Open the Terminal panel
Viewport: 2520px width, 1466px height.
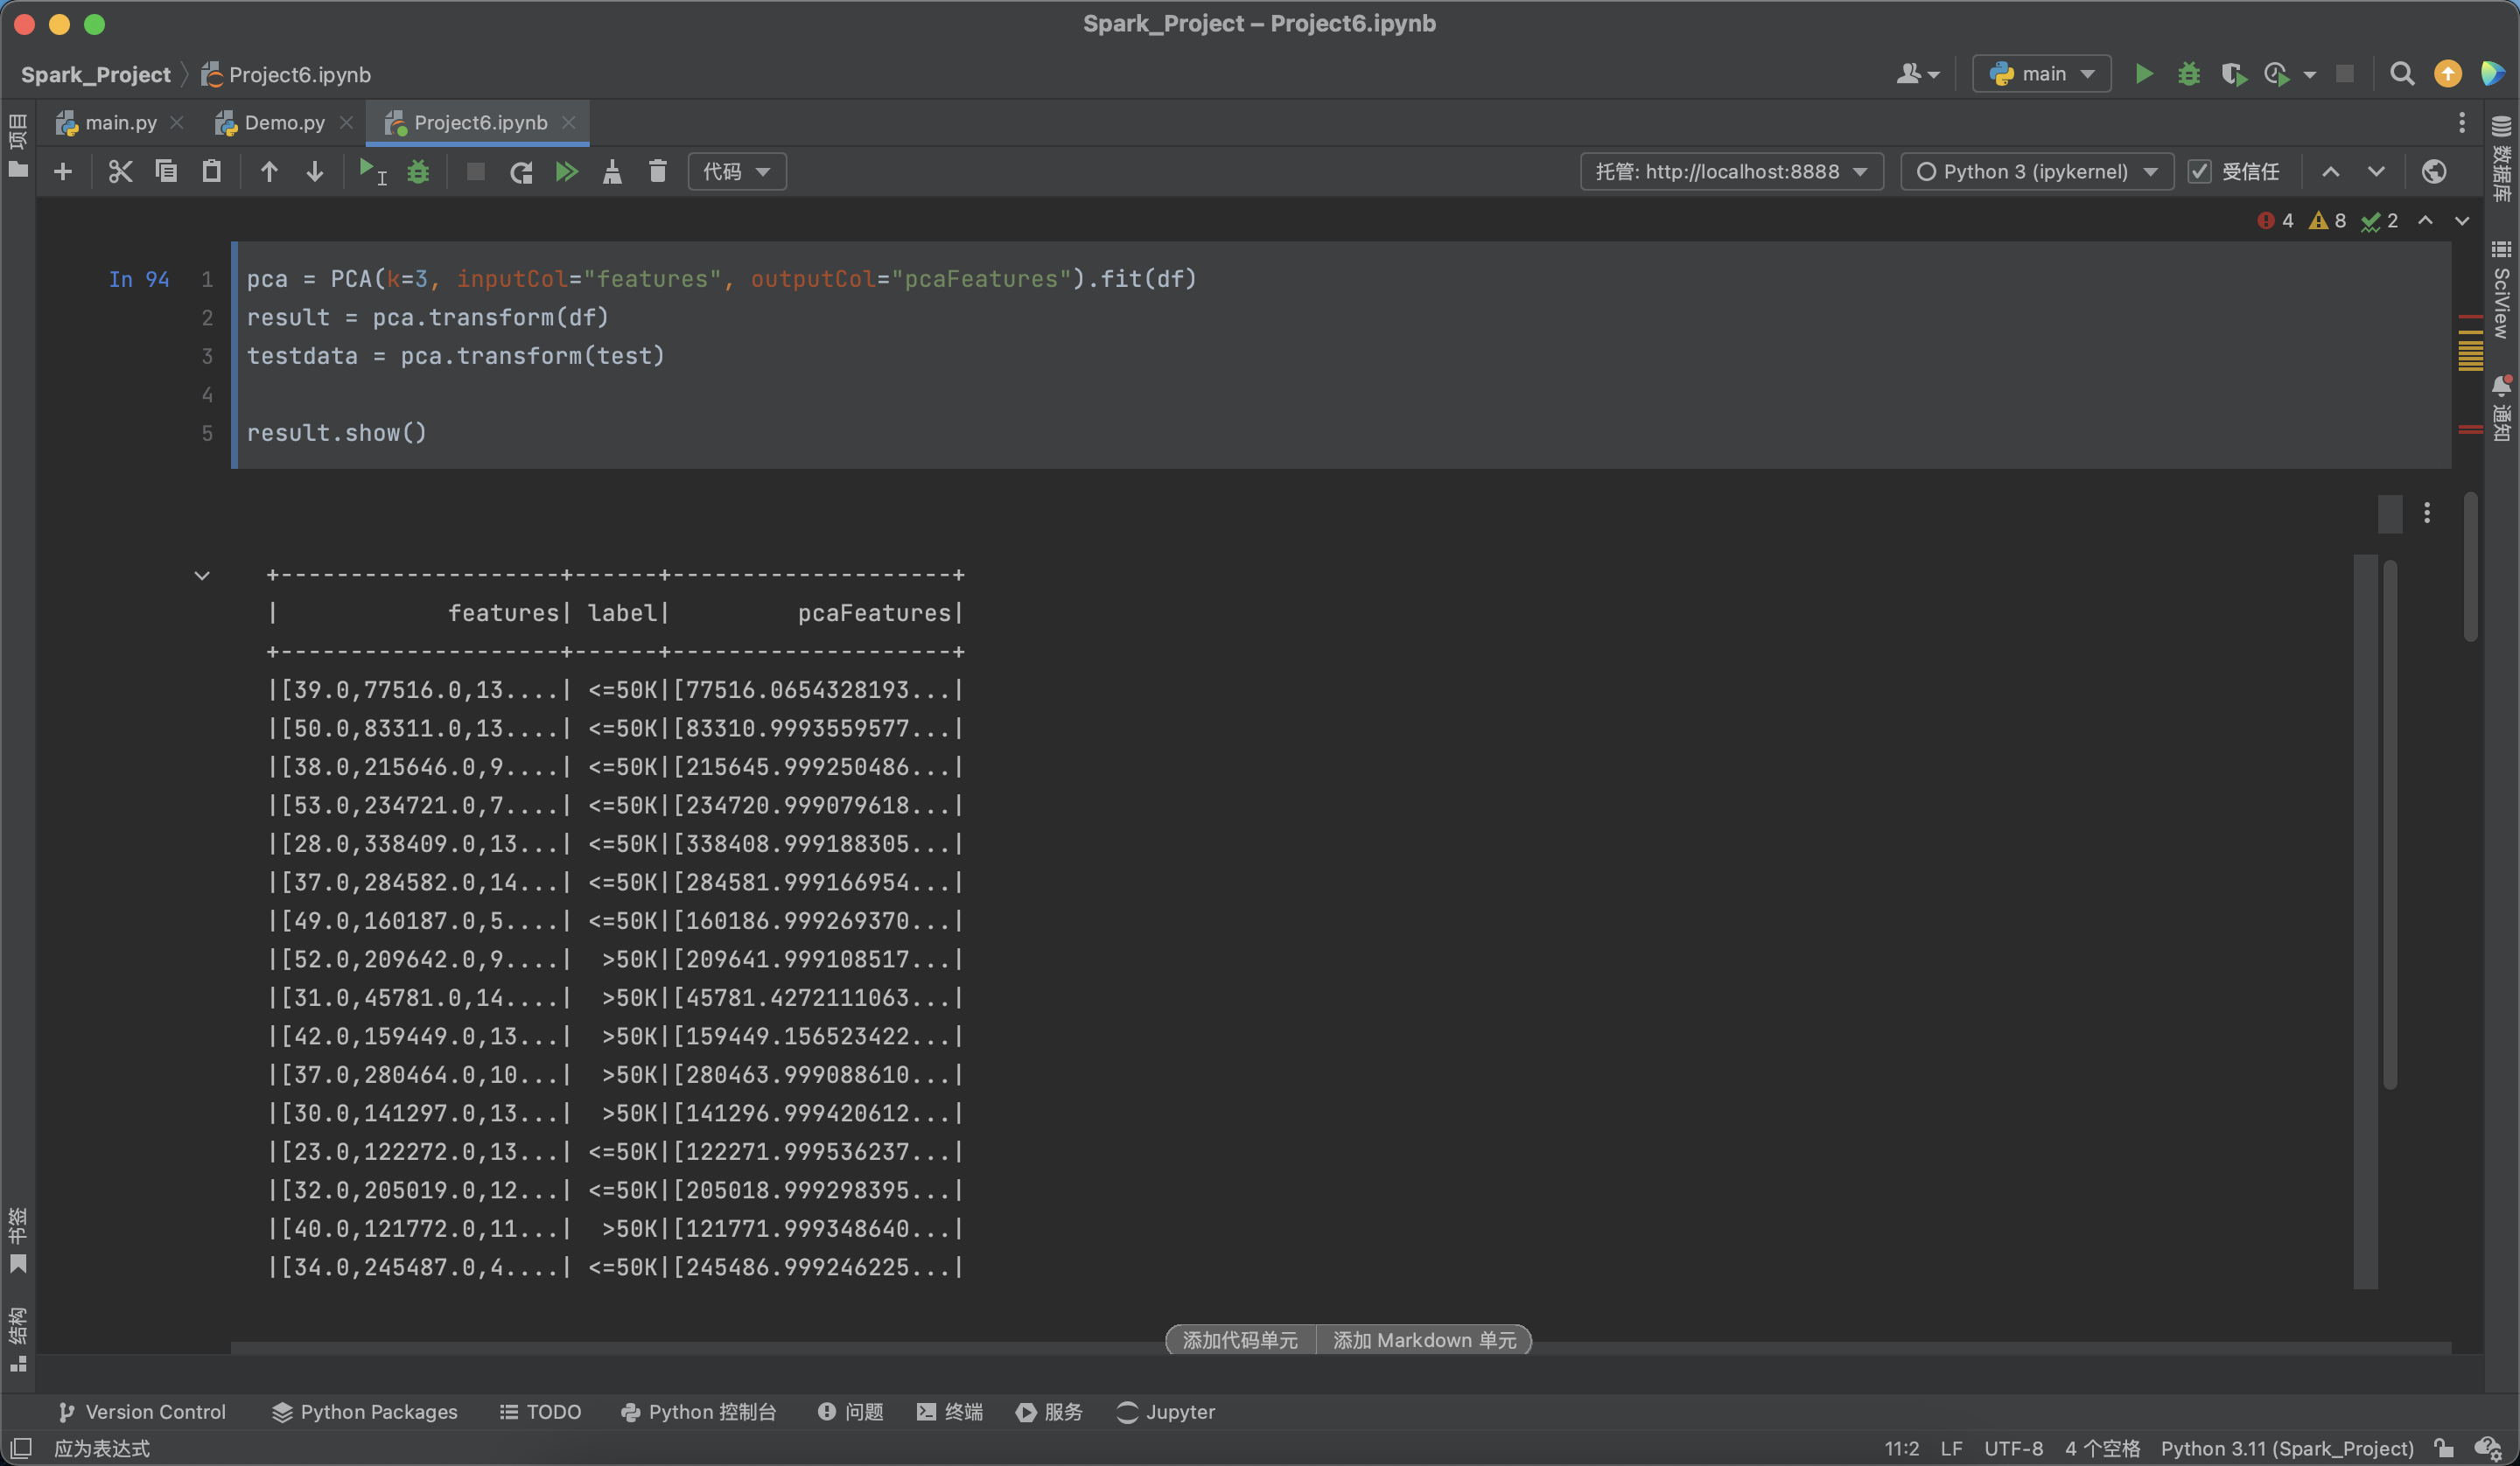tap(950, 1412)
